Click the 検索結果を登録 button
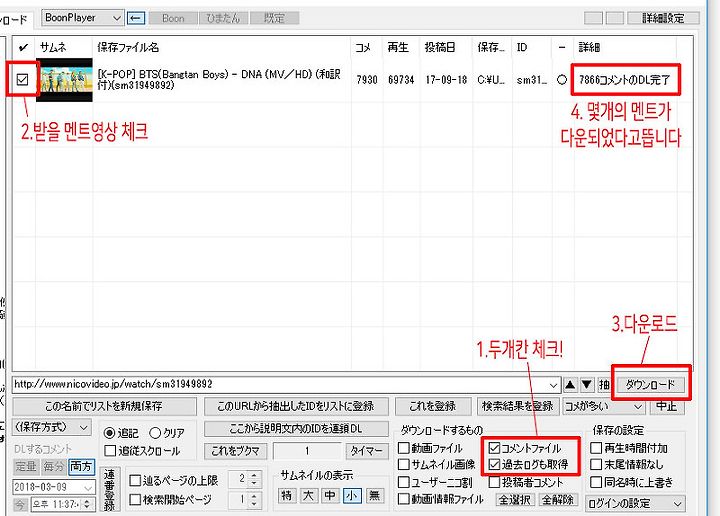 coord(518,406)
